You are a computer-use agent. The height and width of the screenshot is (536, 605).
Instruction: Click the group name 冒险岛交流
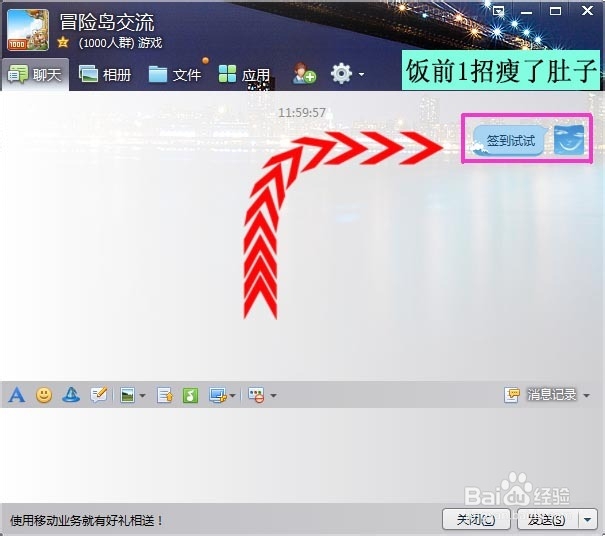tap(107, 22)
